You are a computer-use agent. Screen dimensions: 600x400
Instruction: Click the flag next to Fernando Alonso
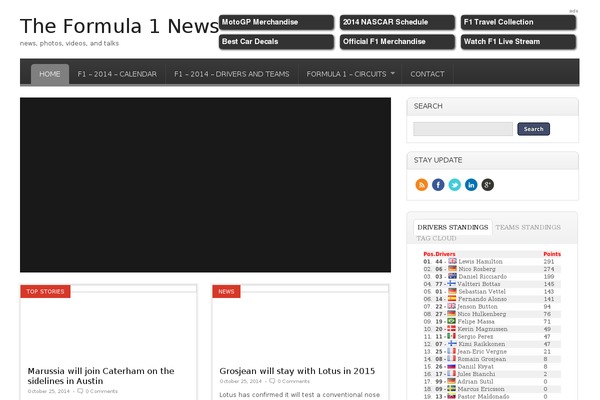point(452,299)
